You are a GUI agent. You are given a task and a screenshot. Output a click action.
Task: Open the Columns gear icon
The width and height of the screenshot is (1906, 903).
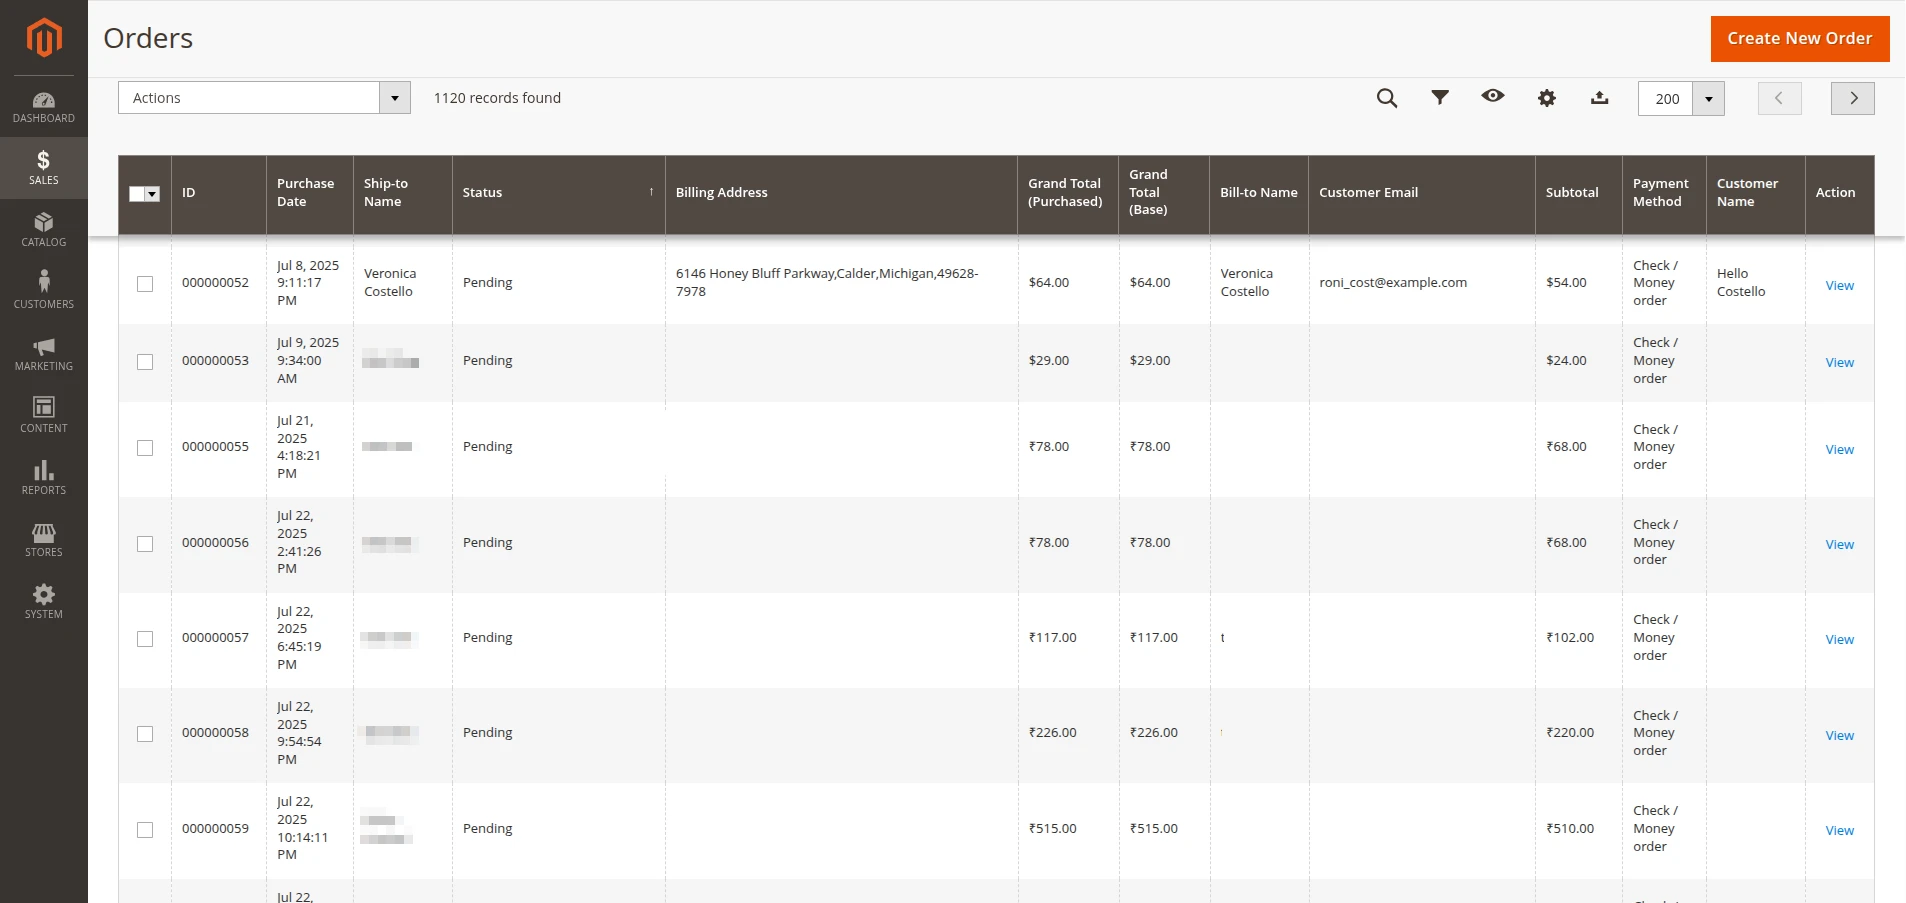click(x=1547, y=98)
